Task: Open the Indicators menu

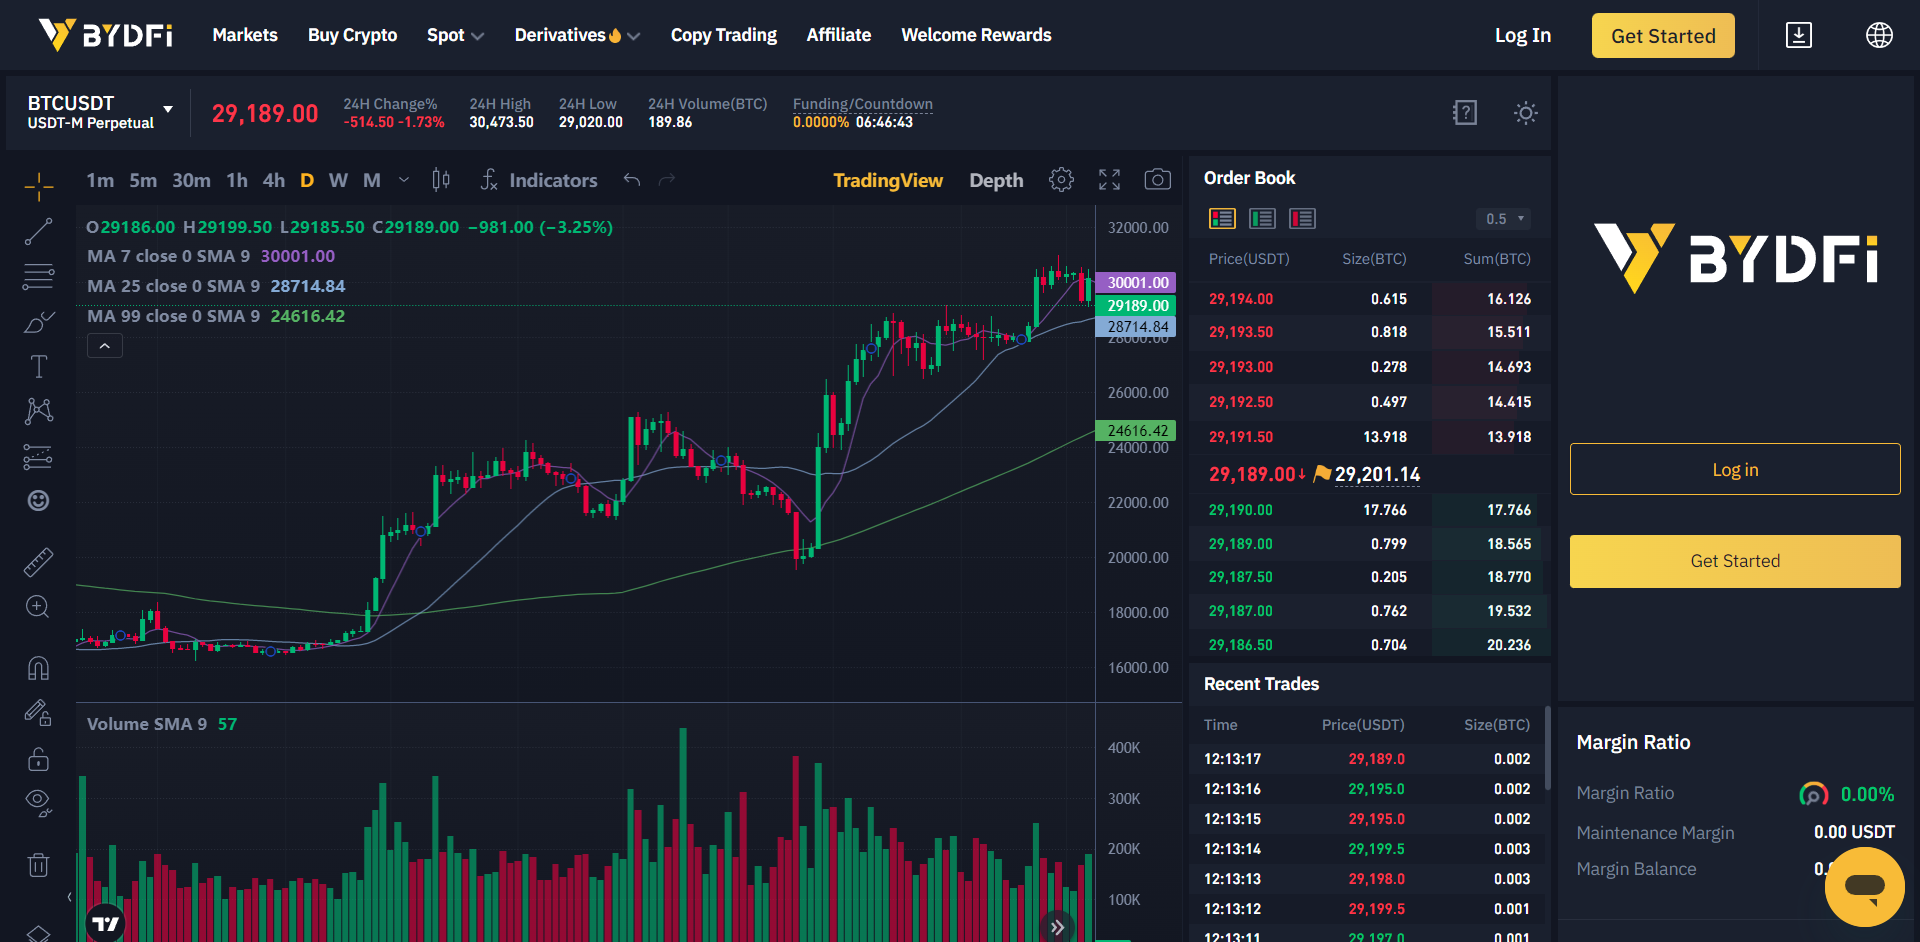Action: tap(539, 180)
